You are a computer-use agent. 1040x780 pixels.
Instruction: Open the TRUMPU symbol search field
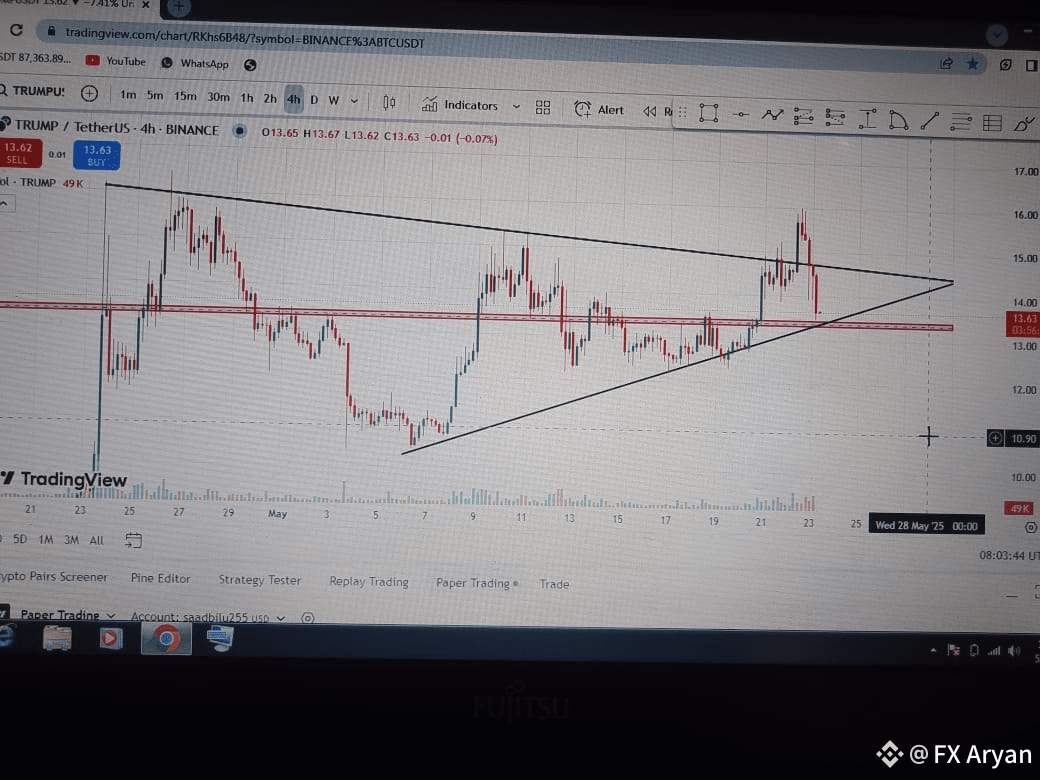[33, 91]
